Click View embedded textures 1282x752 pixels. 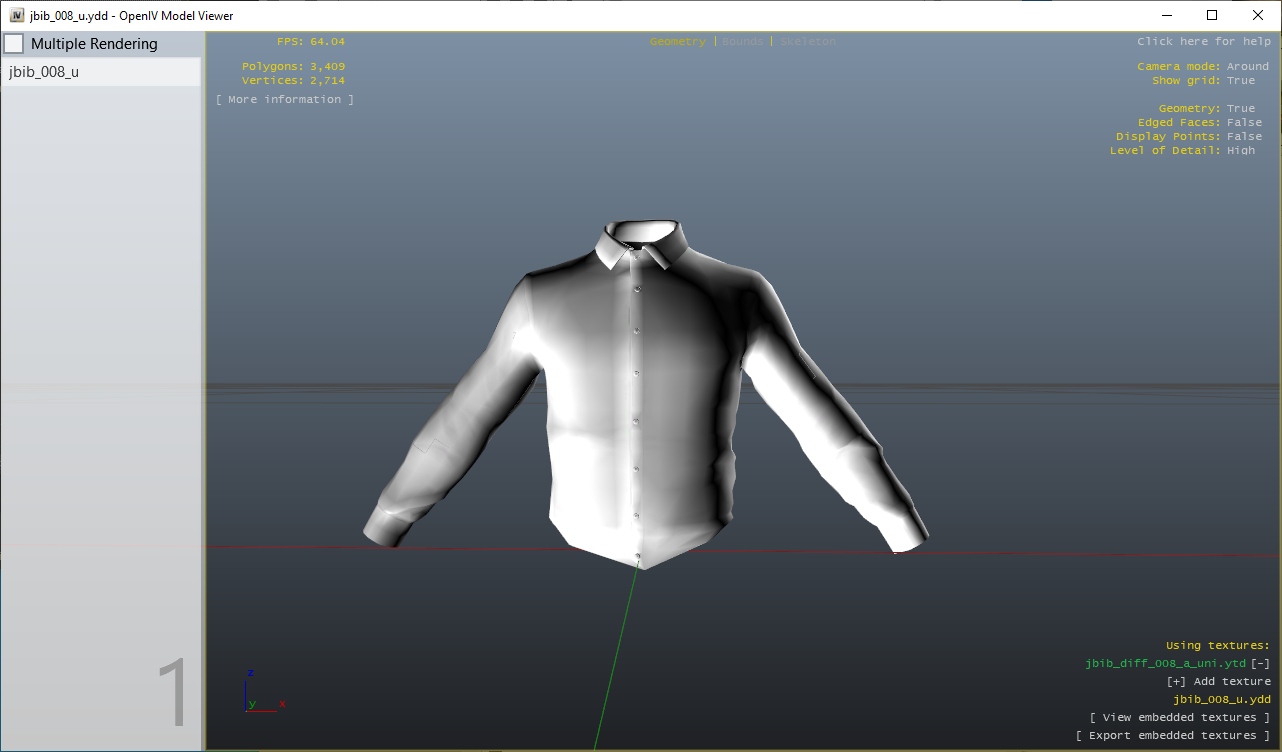tap(1180, 717)
